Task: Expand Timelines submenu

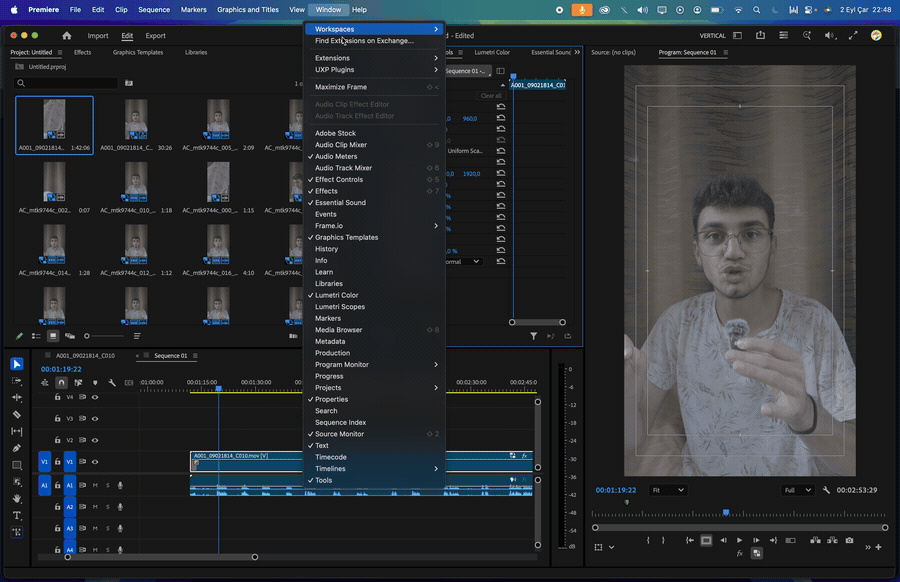Action: 374,468
